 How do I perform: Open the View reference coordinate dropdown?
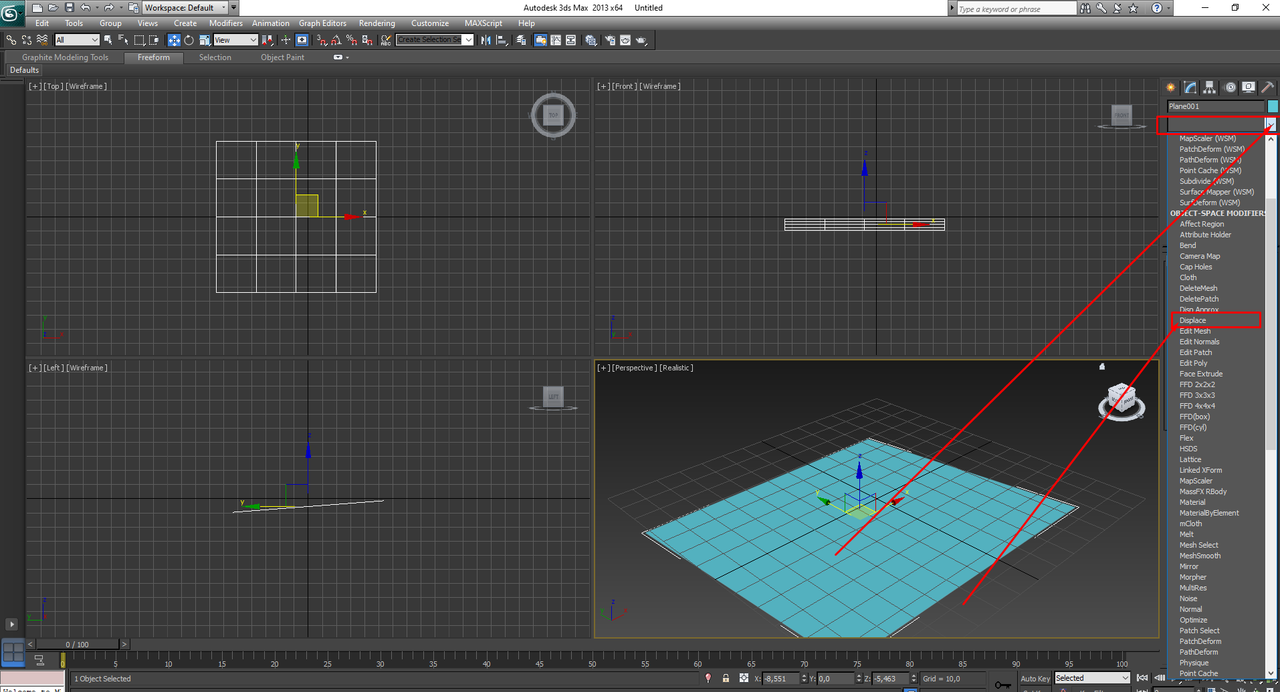click(236, 40)
